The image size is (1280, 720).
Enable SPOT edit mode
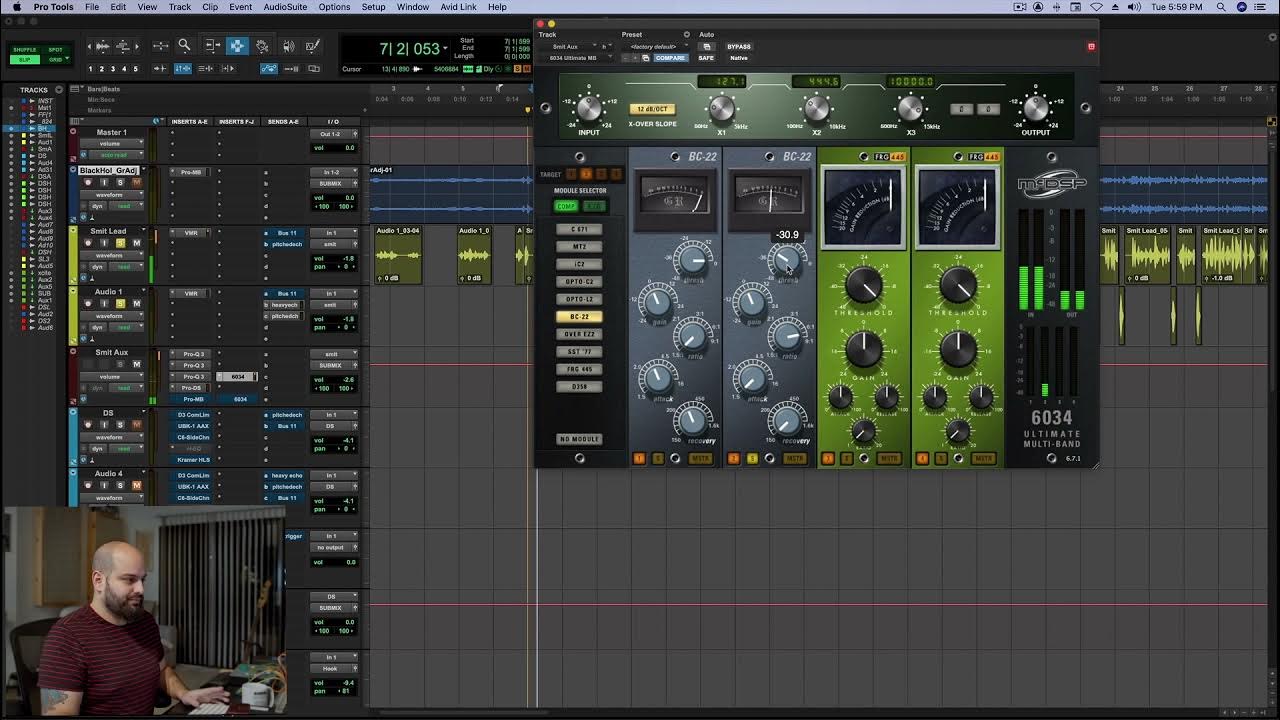click(55, 50)
